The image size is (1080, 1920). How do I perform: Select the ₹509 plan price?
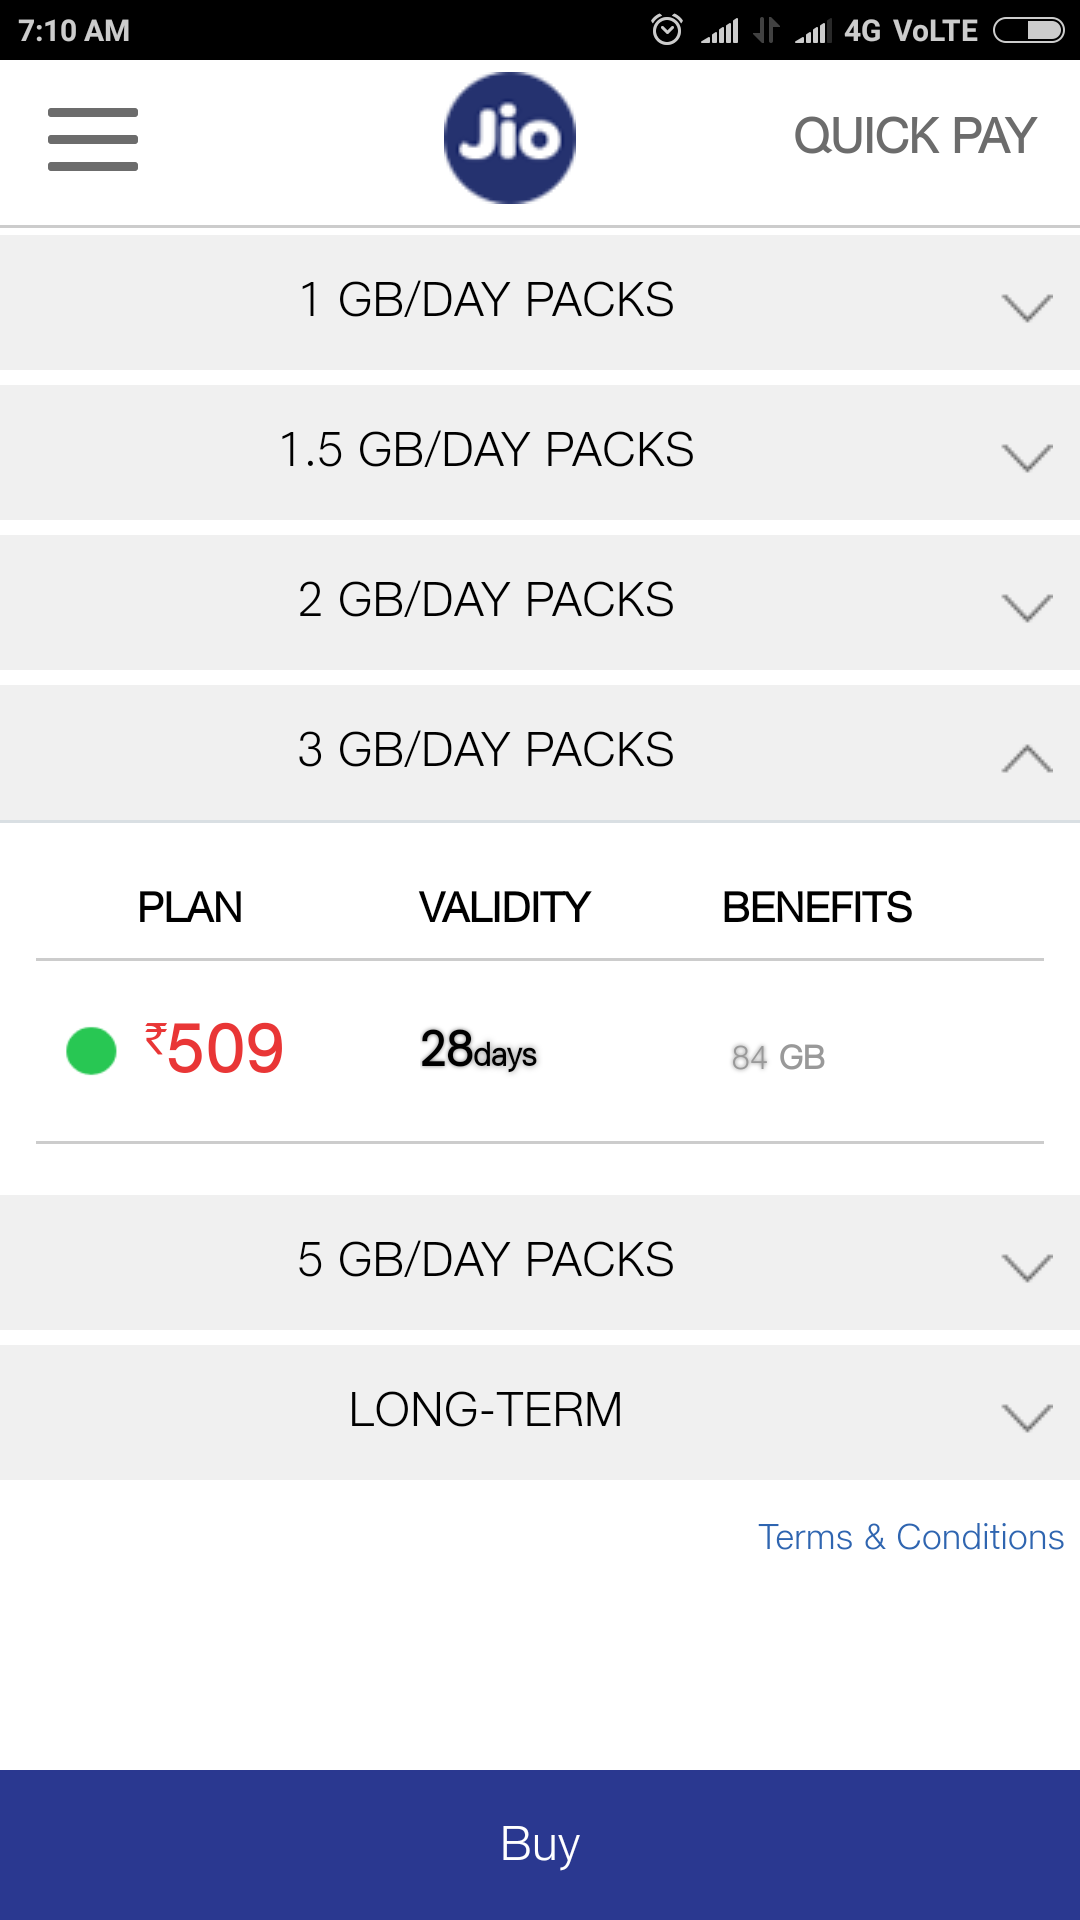[215, 1048]
